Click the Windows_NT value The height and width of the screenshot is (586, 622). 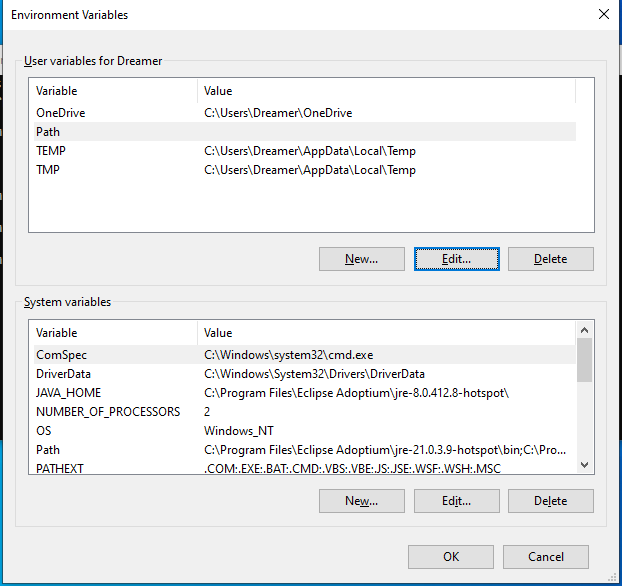pos(238,431)
